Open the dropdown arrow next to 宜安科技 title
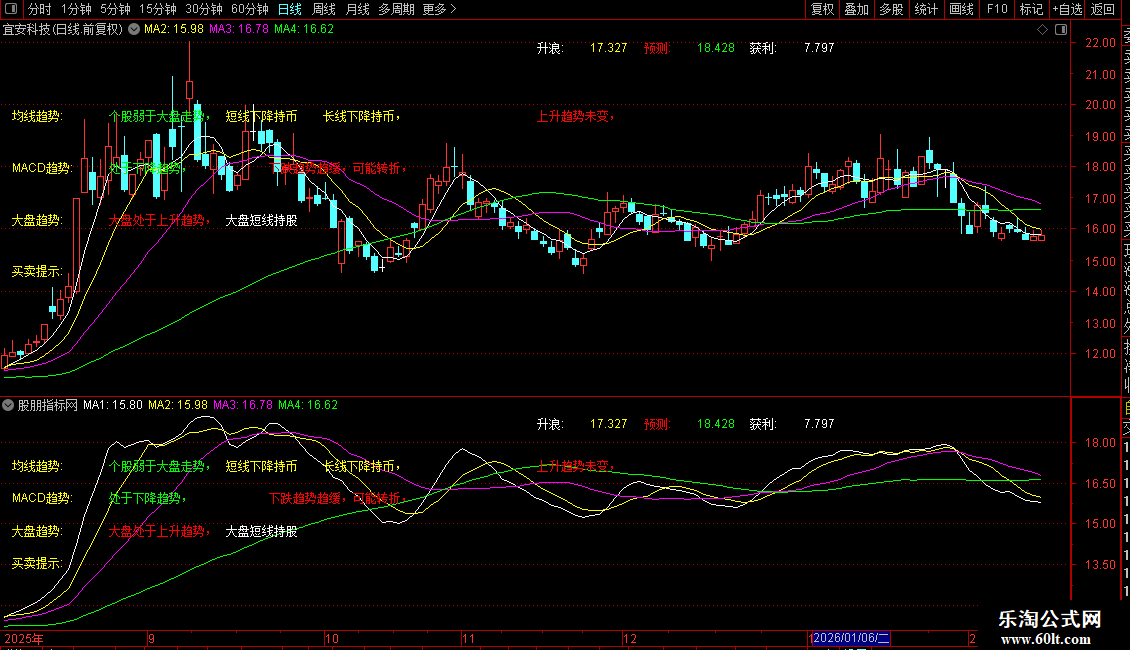The height and width of the screenshot is (650, 1130). [x=134, y=30]
